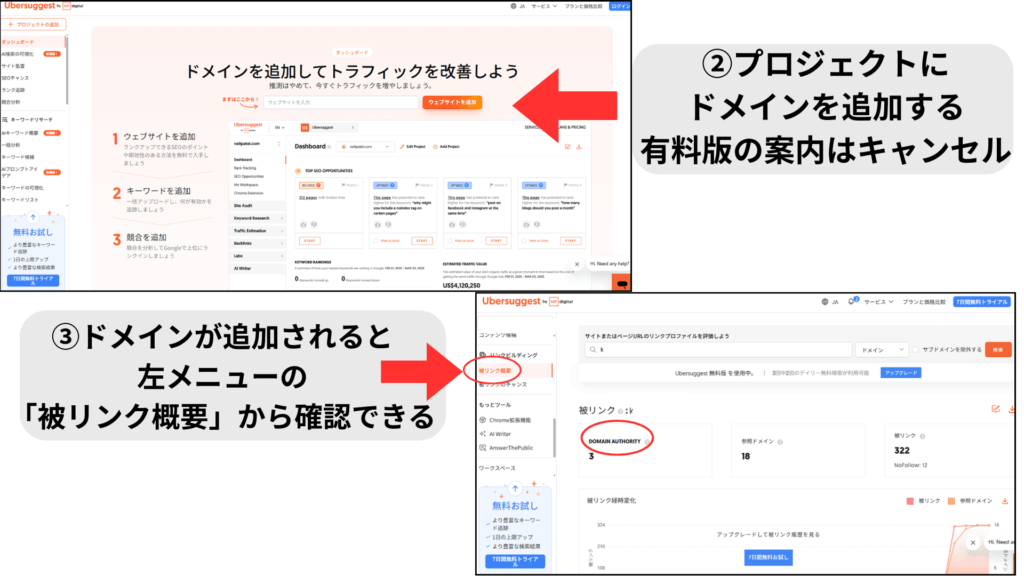The width and height of the screenshot is (1024, 576).
Task: Check the サブドメインを除外する checkbox
Action: pos(915,349)
